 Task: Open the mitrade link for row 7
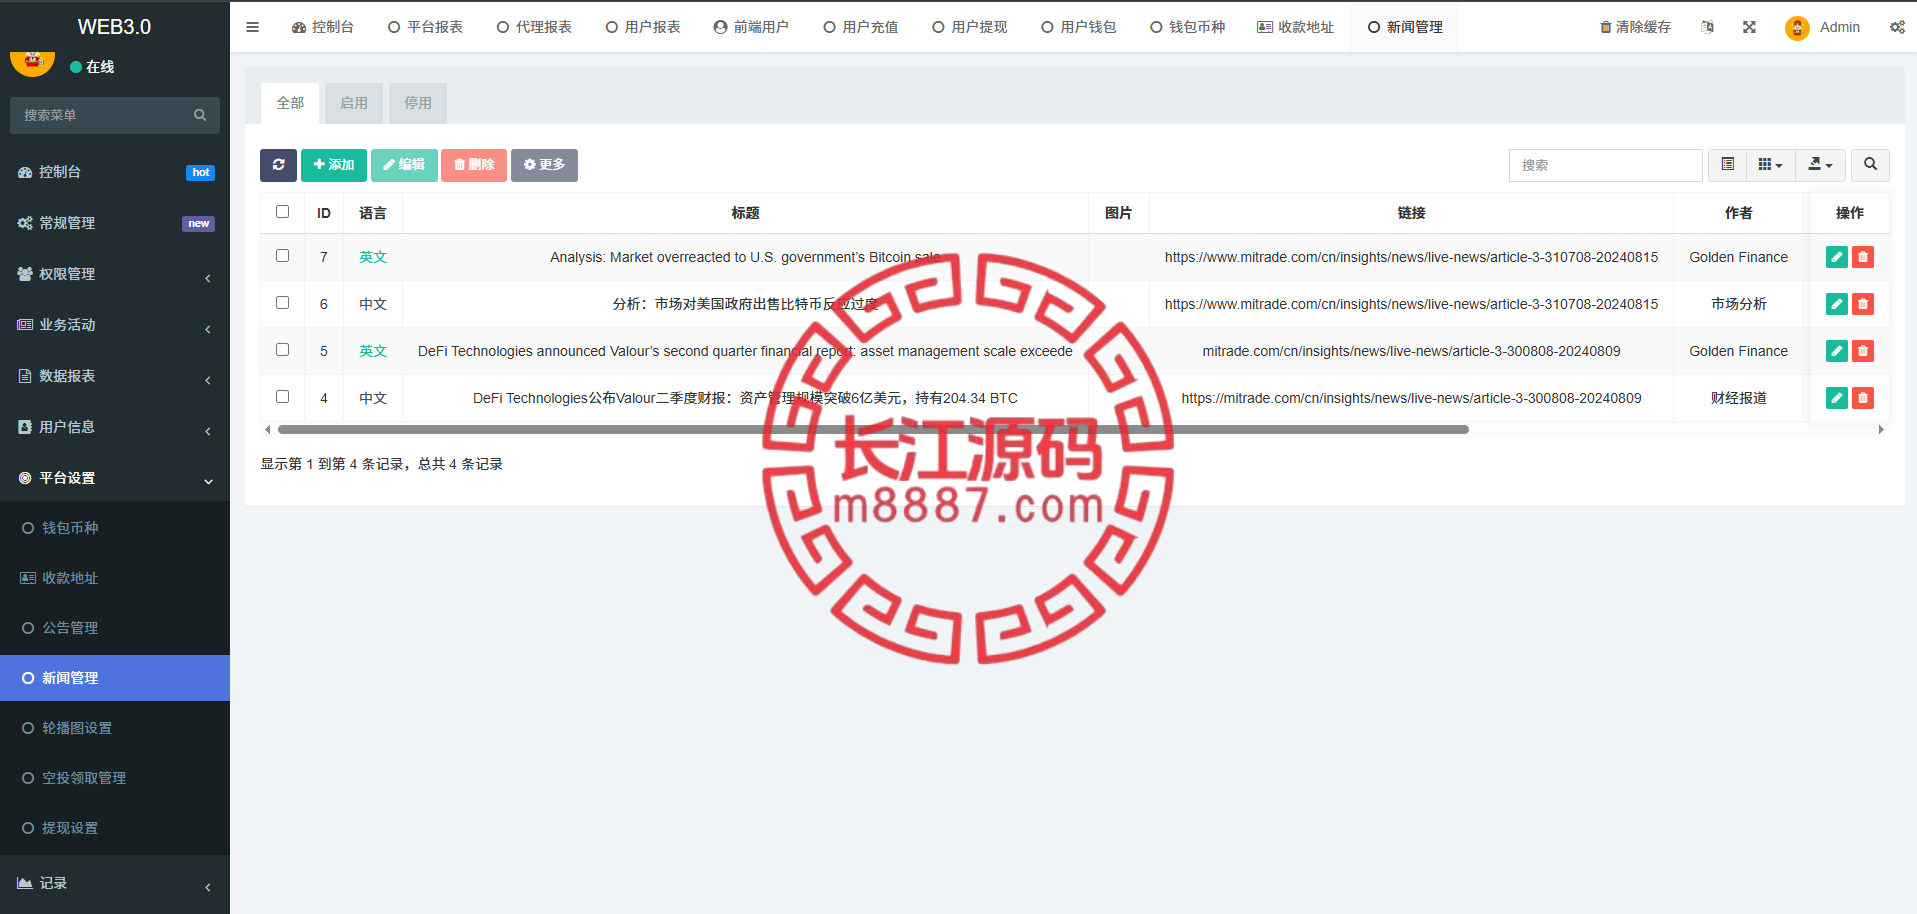pos(1411,257)
